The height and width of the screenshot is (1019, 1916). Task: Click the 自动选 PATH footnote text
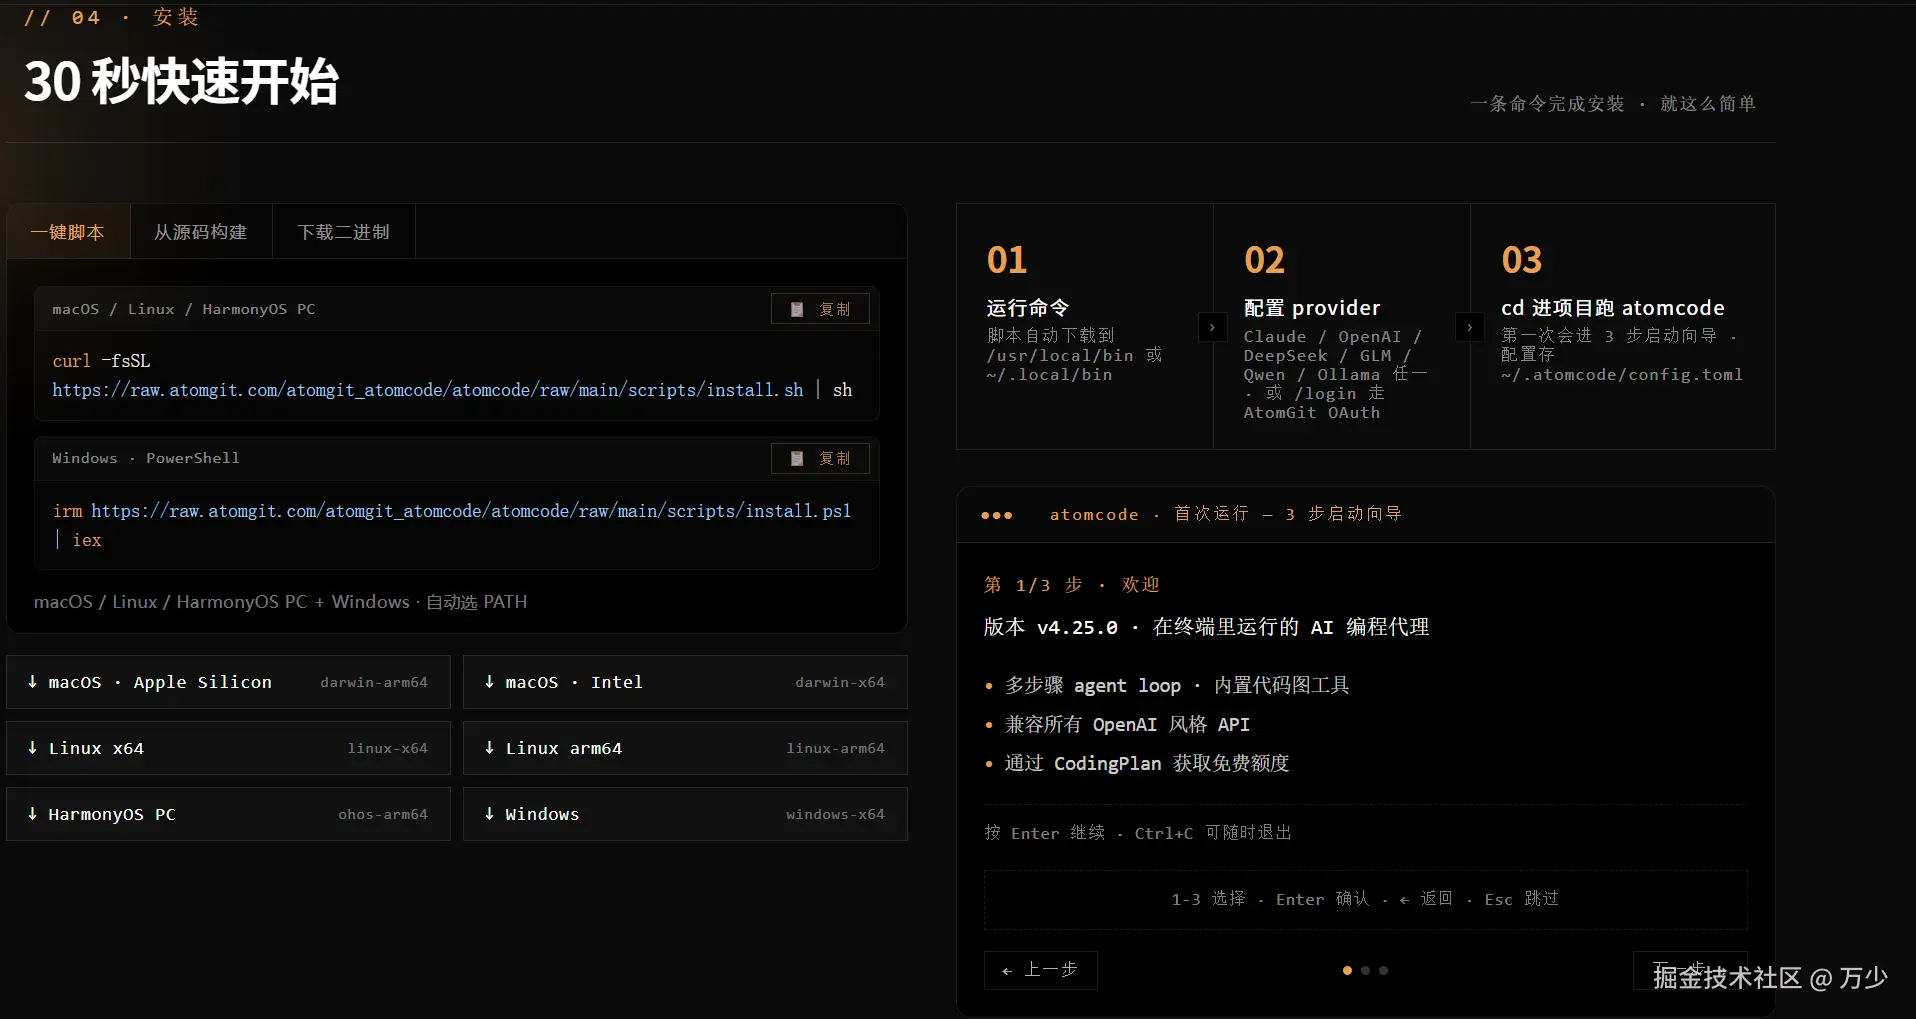click(476, 602)
